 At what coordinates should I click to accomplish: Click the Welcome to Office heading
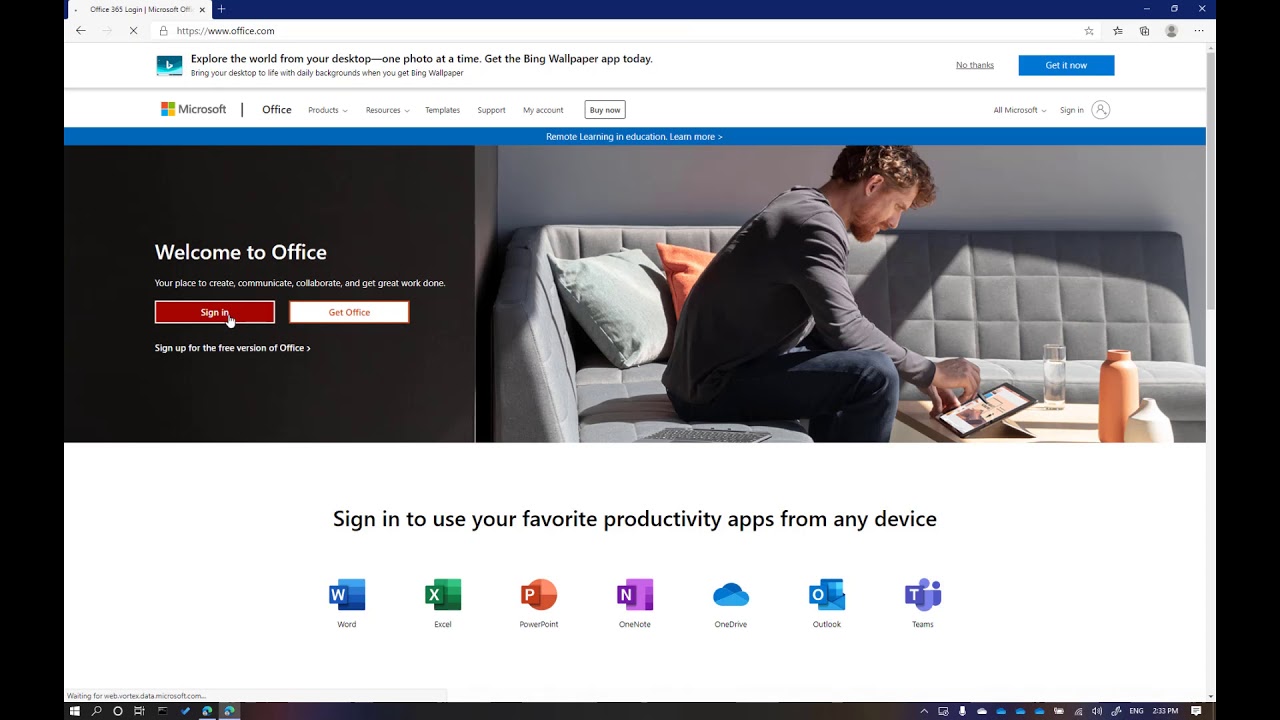coord(241,252)
